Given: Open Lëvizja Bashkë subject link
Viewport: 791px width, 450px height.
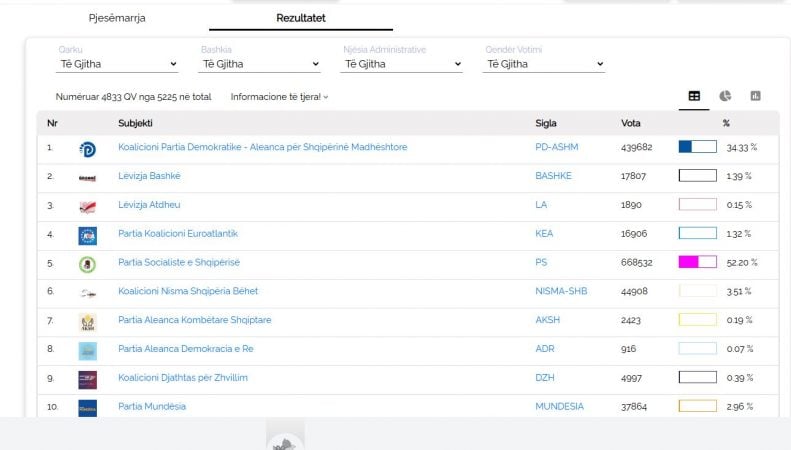Looking at the screenshot, I should point(149,176).
